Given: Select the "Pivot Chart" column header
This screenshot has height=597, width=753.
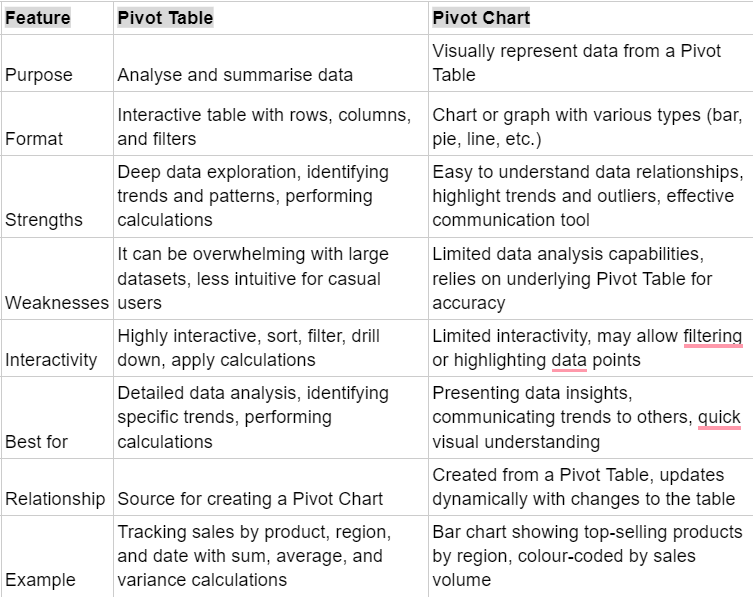Looking at the screenshot, I should click(481, 17).
